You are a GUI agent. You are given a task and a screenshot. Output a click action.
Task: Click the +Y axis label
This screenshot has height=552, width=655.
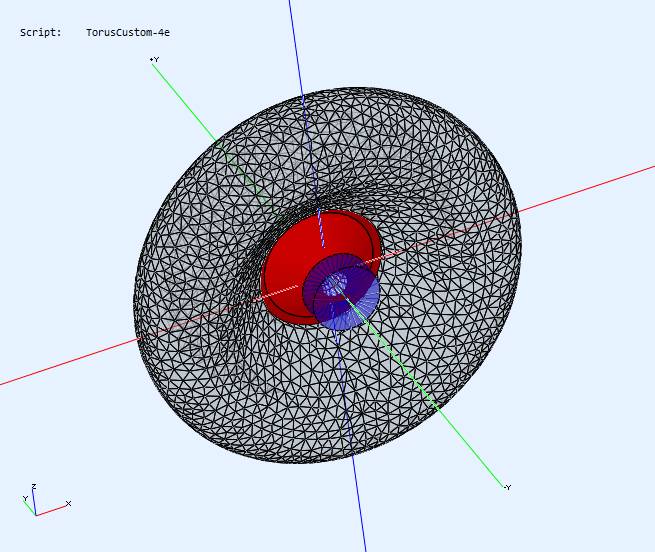pyautogui.click(x=154, y=60)
